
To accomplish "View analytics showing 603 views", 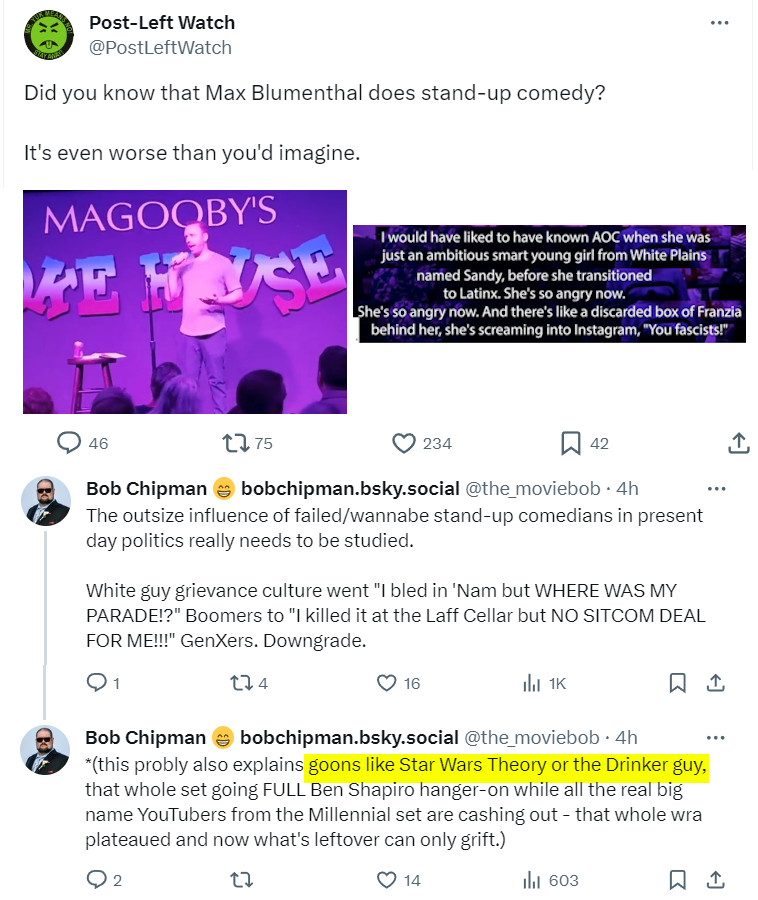I will 551,880.
